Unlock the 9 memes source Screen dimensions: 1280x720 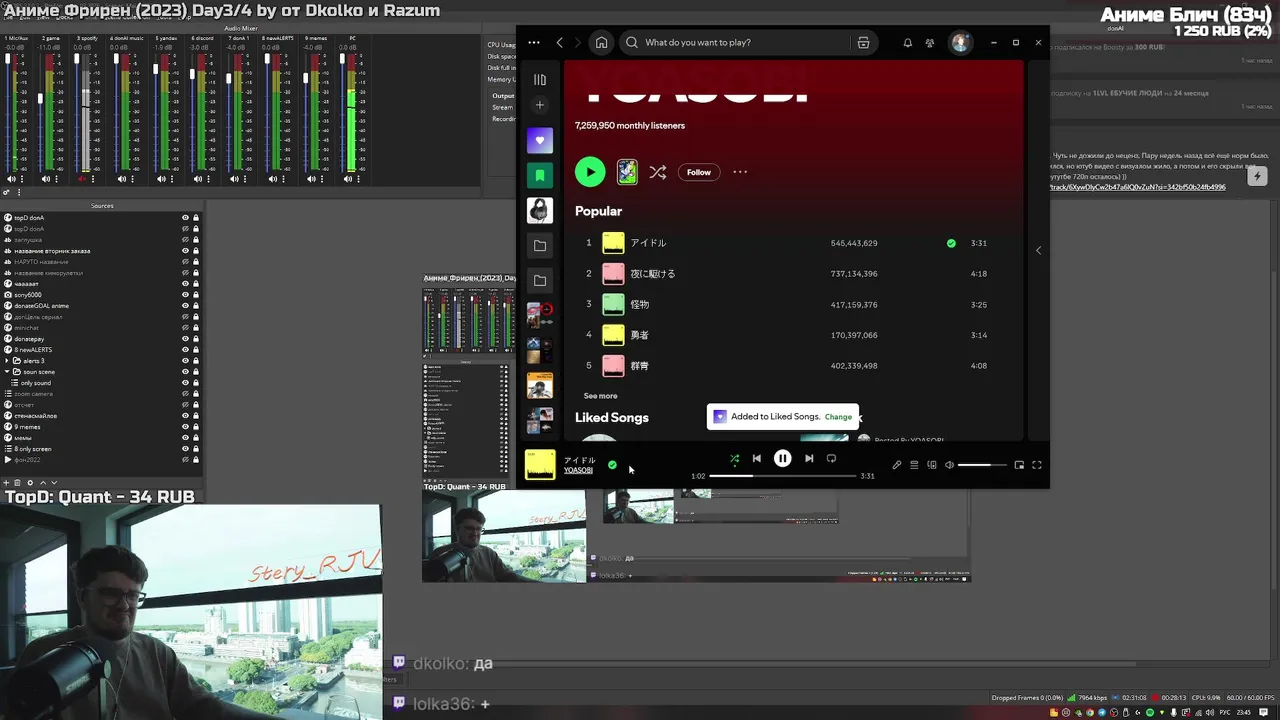click(196, 427)
